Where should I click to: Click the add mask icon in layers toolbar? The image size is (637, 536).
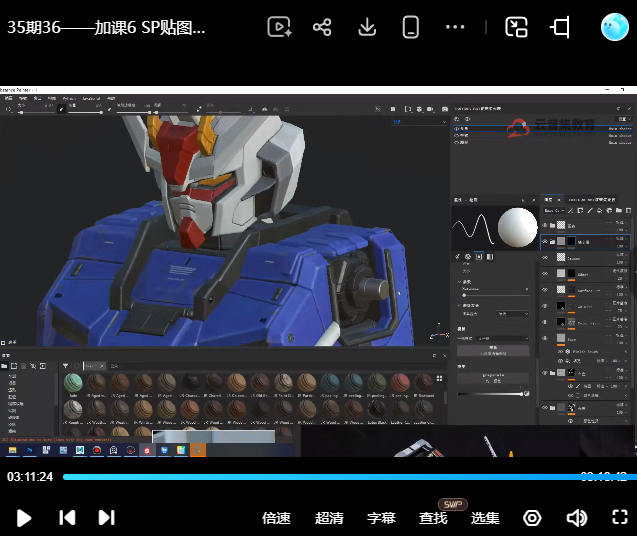pos(580,210)
